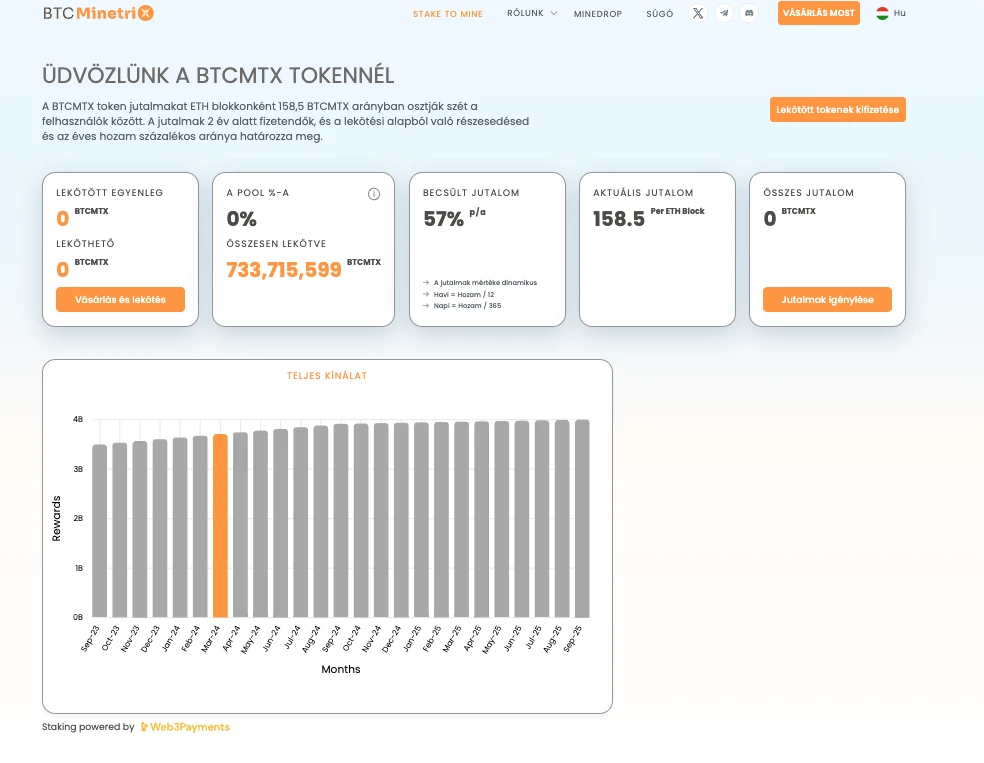Screen dimensions: 984x763
Task: Open the Hu language selector
Action: pos(891,13)
